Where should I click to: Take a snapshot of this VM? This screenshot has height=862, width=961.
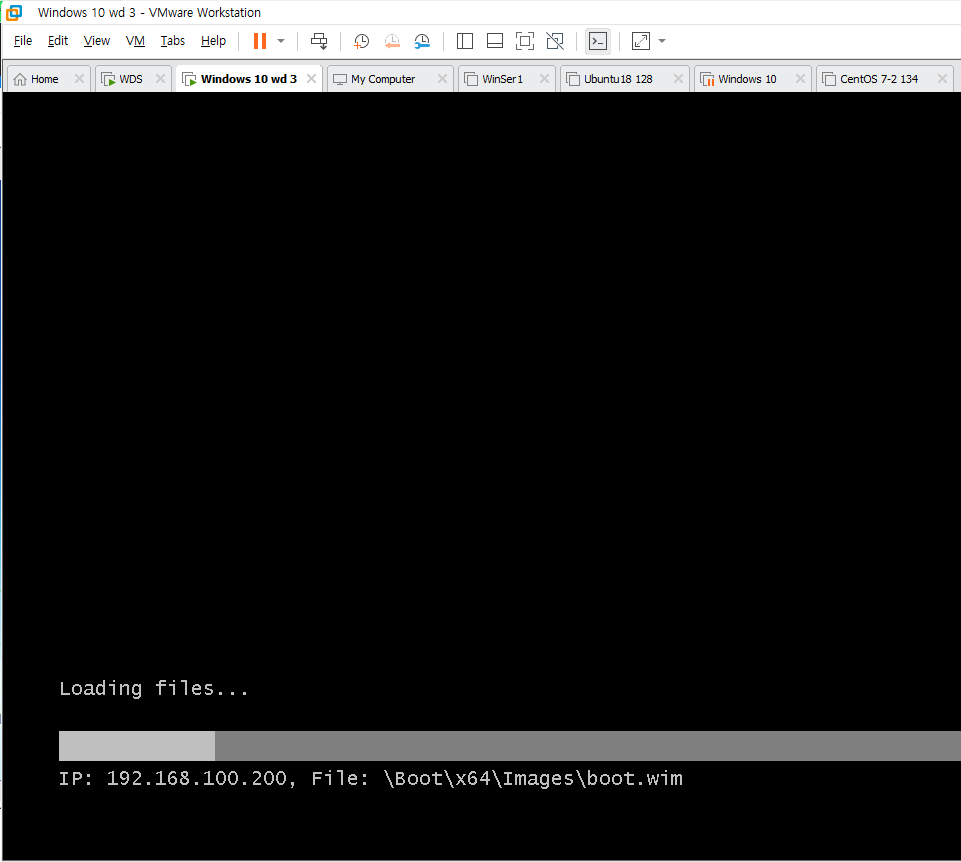point(362,41)
